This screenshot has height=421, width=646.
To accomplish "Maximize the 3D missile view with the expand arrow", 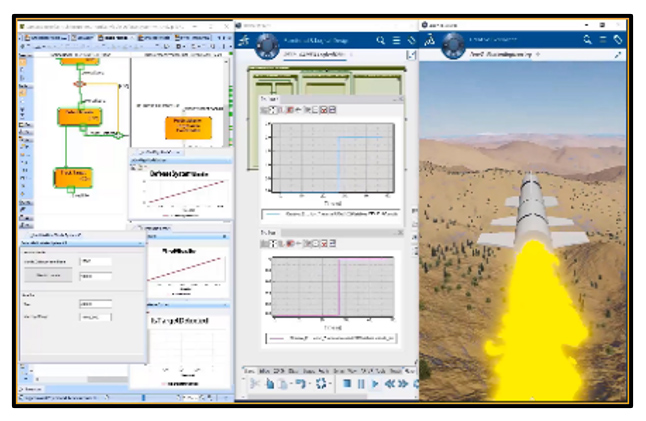I will click(x=619, y=55).
